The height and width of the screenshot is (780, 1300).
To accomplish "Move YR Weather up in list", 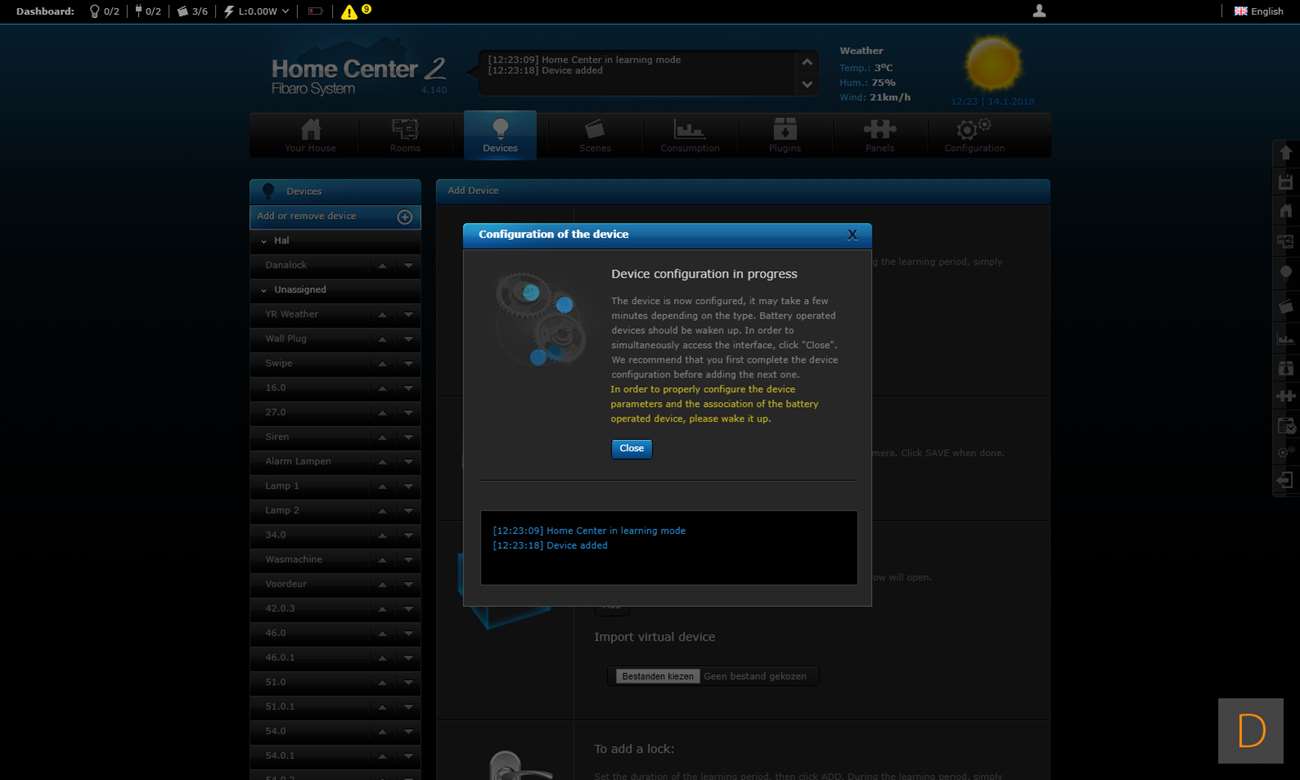I will [382, 315].
